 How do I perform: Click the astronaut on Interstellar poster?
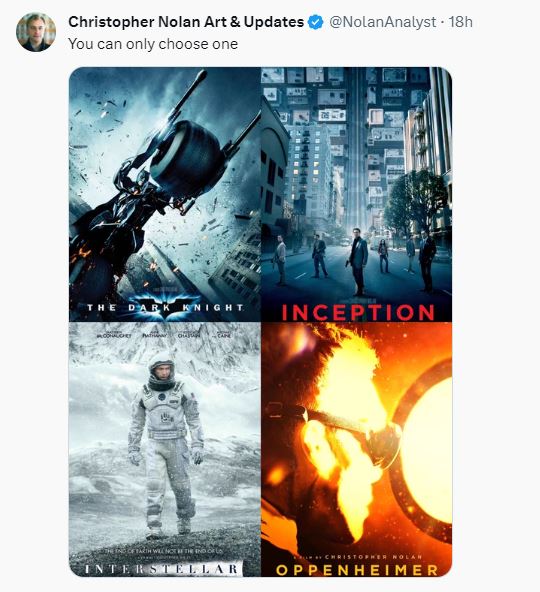[x=165, y=445]
